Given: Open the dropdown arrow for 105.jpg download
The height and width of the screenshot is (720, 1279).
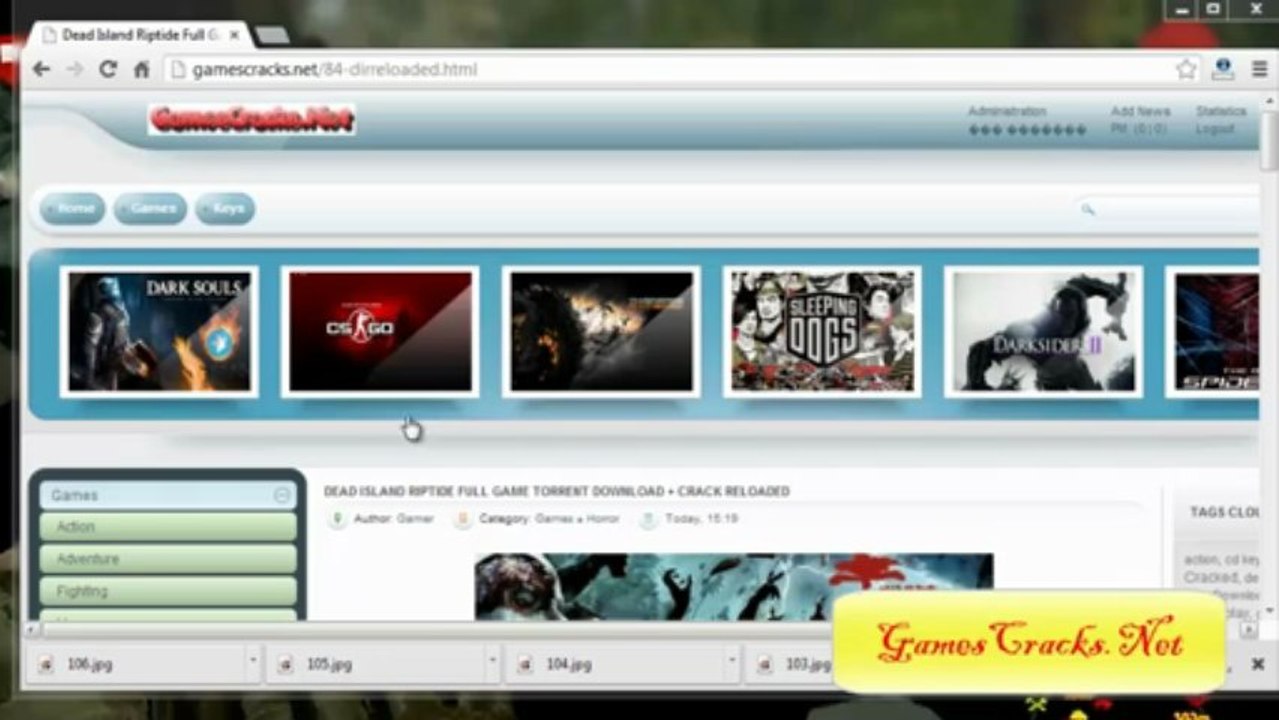Looking at the screenshot, I should point(491,663).
